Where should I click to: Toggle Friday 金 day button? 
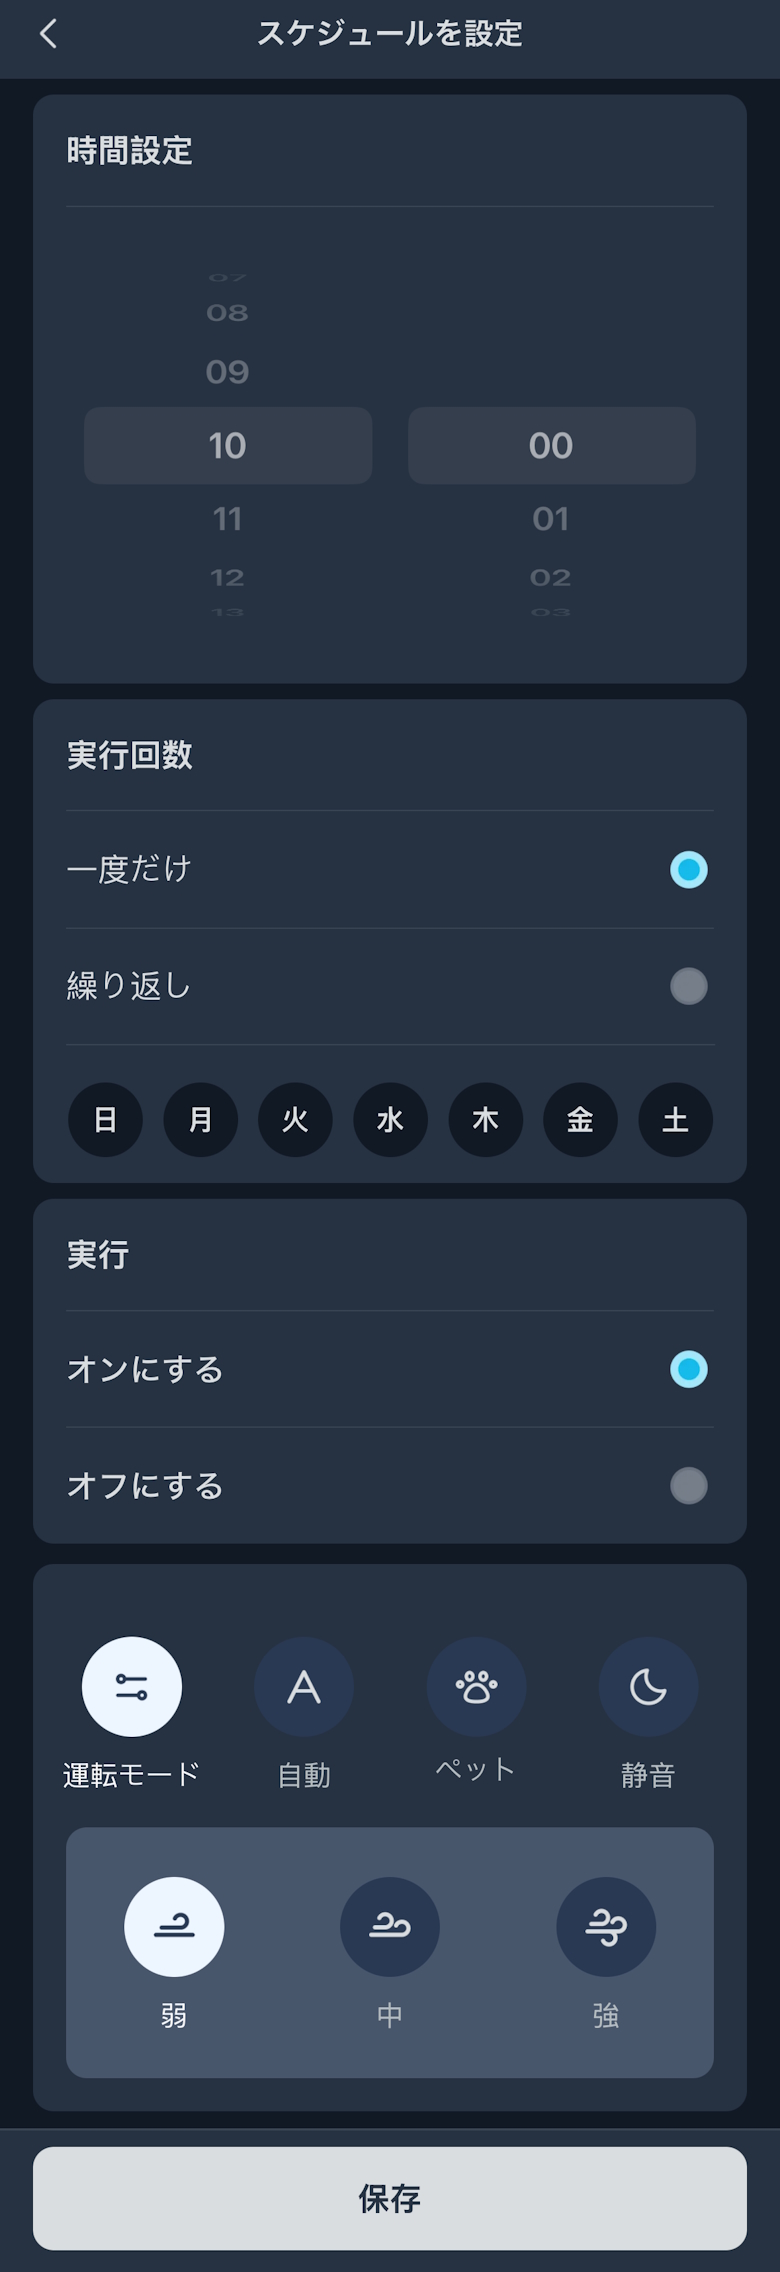tap(580, 1119)
